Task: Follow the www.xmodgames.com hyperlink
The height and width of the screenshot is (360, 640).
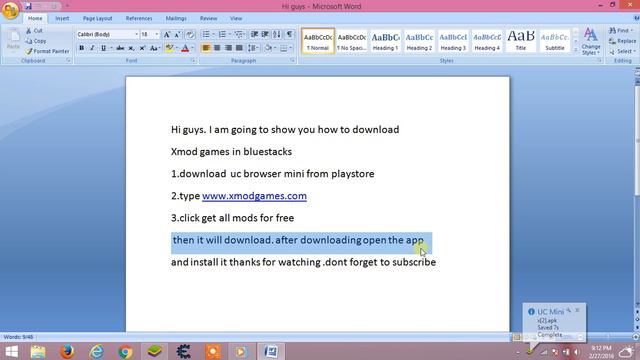Action: point(254,196)
